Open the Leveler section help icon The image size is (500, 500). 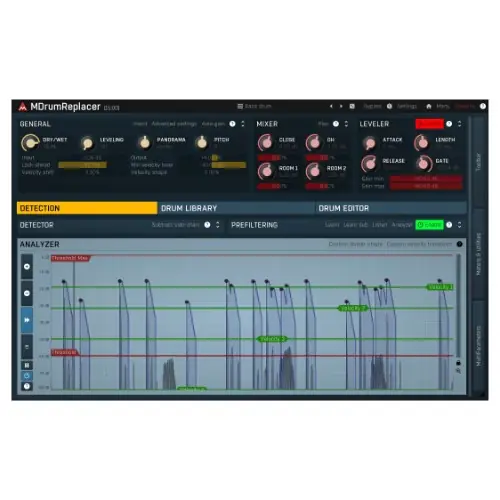(449, 124)
